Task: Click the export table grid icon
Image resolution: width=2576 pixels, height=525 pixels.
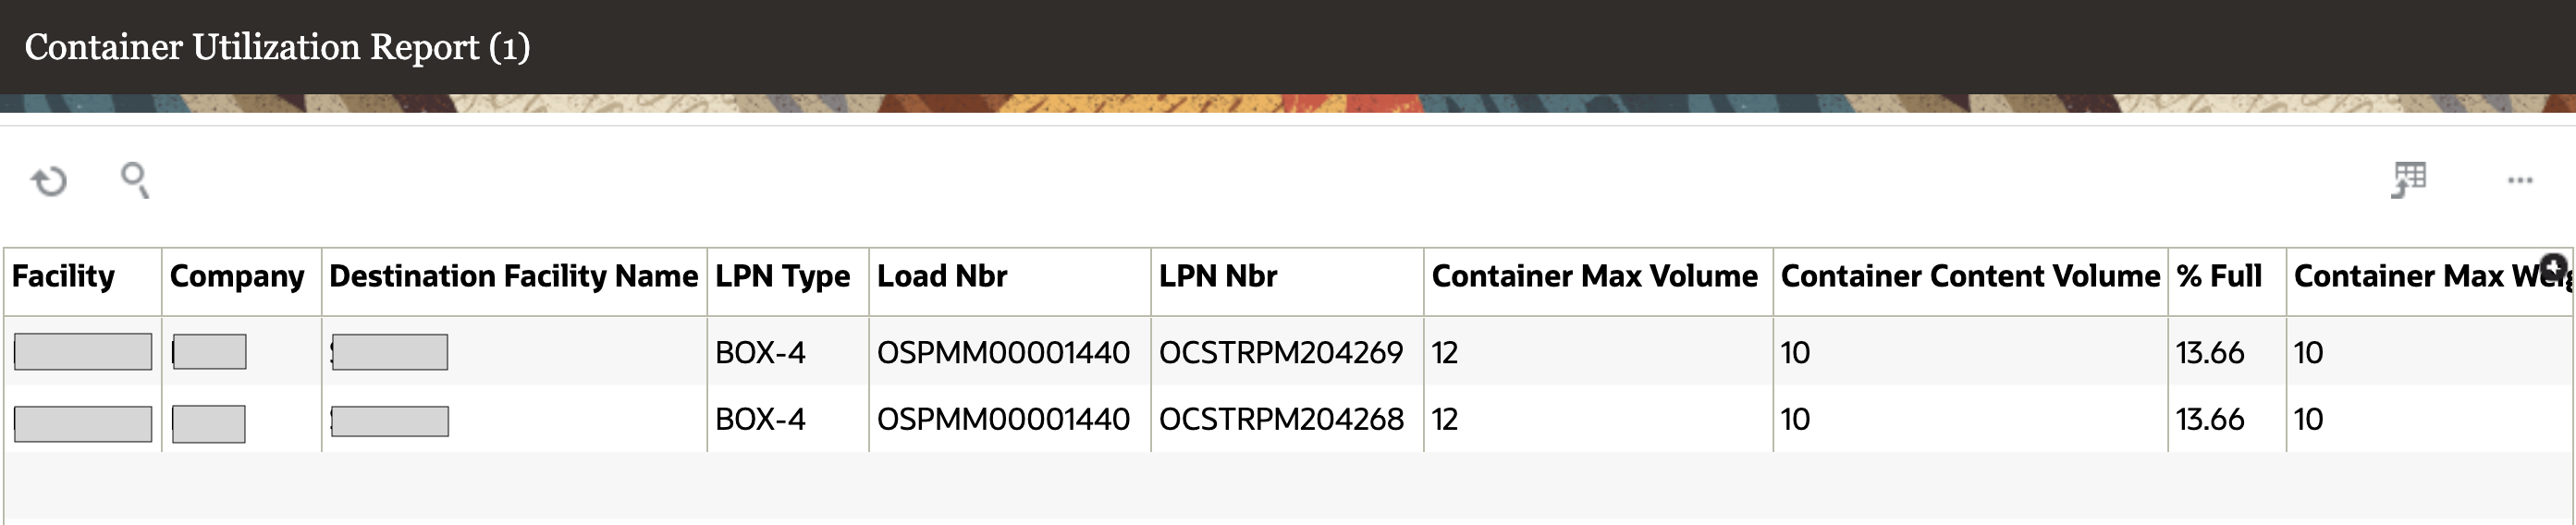Action: [2409, 180]
